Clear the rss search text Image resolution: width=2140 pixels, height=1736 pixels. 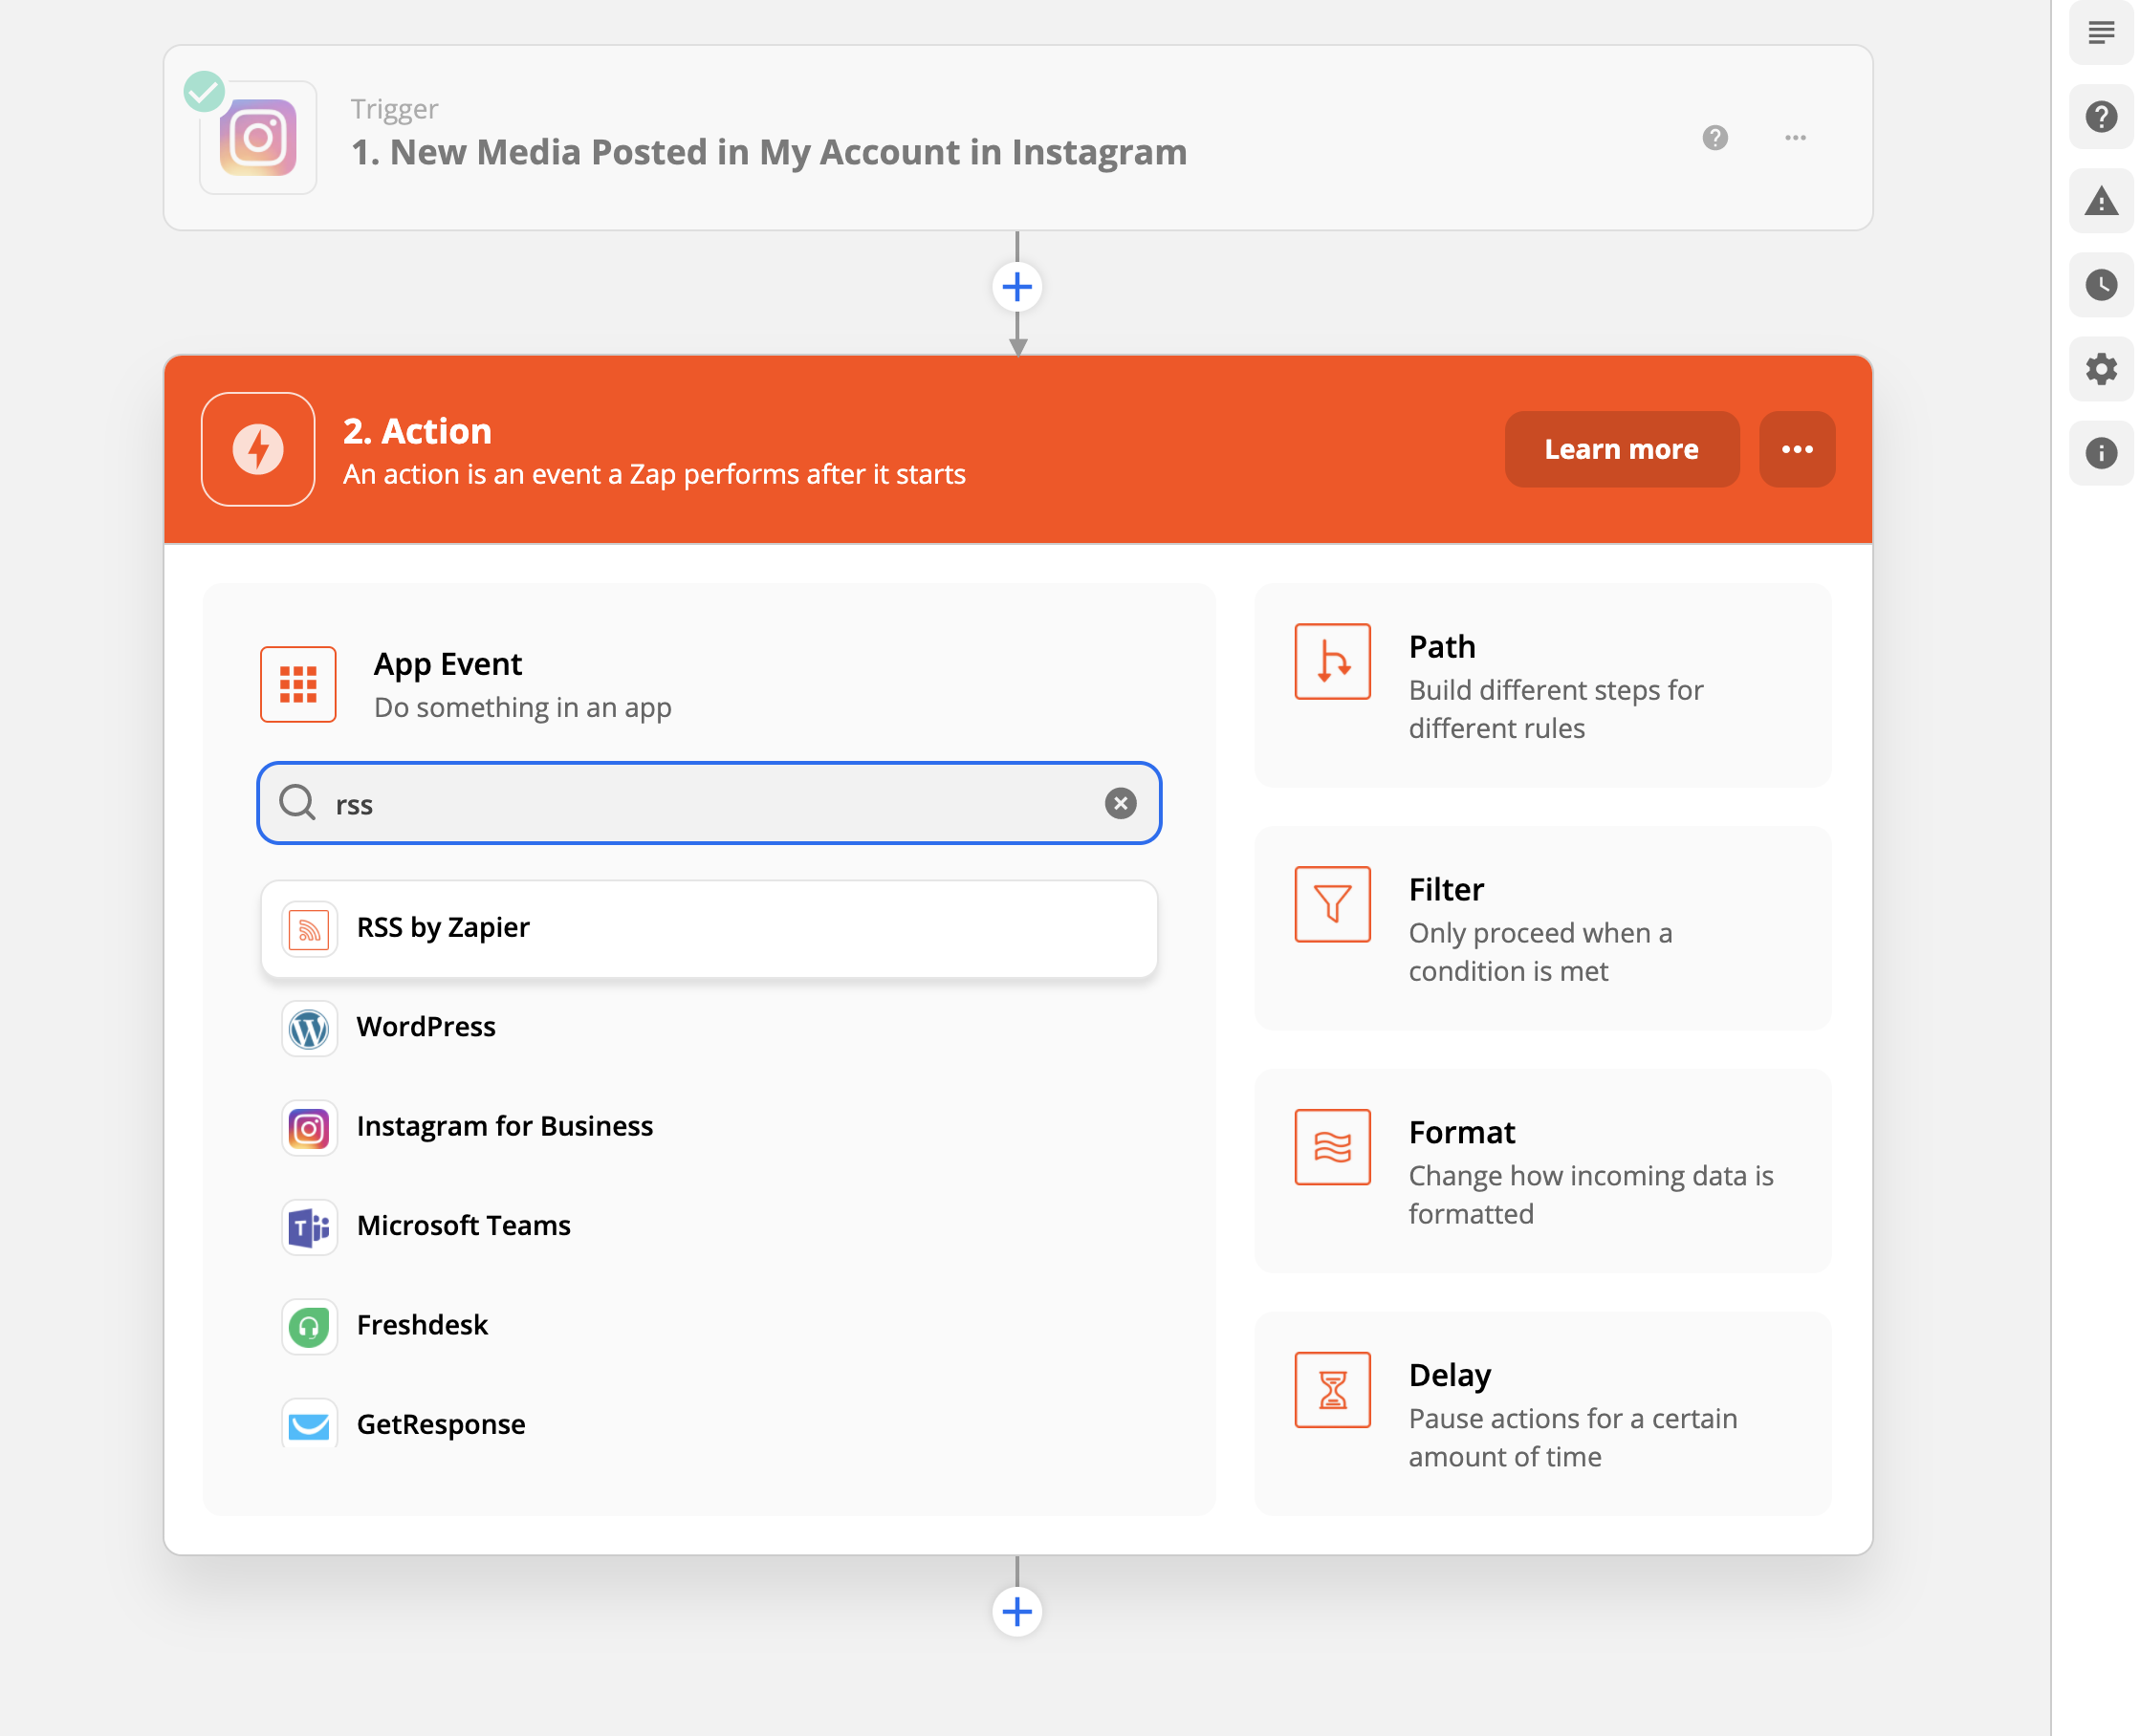pyautogui.click(x=1120, y=803)
